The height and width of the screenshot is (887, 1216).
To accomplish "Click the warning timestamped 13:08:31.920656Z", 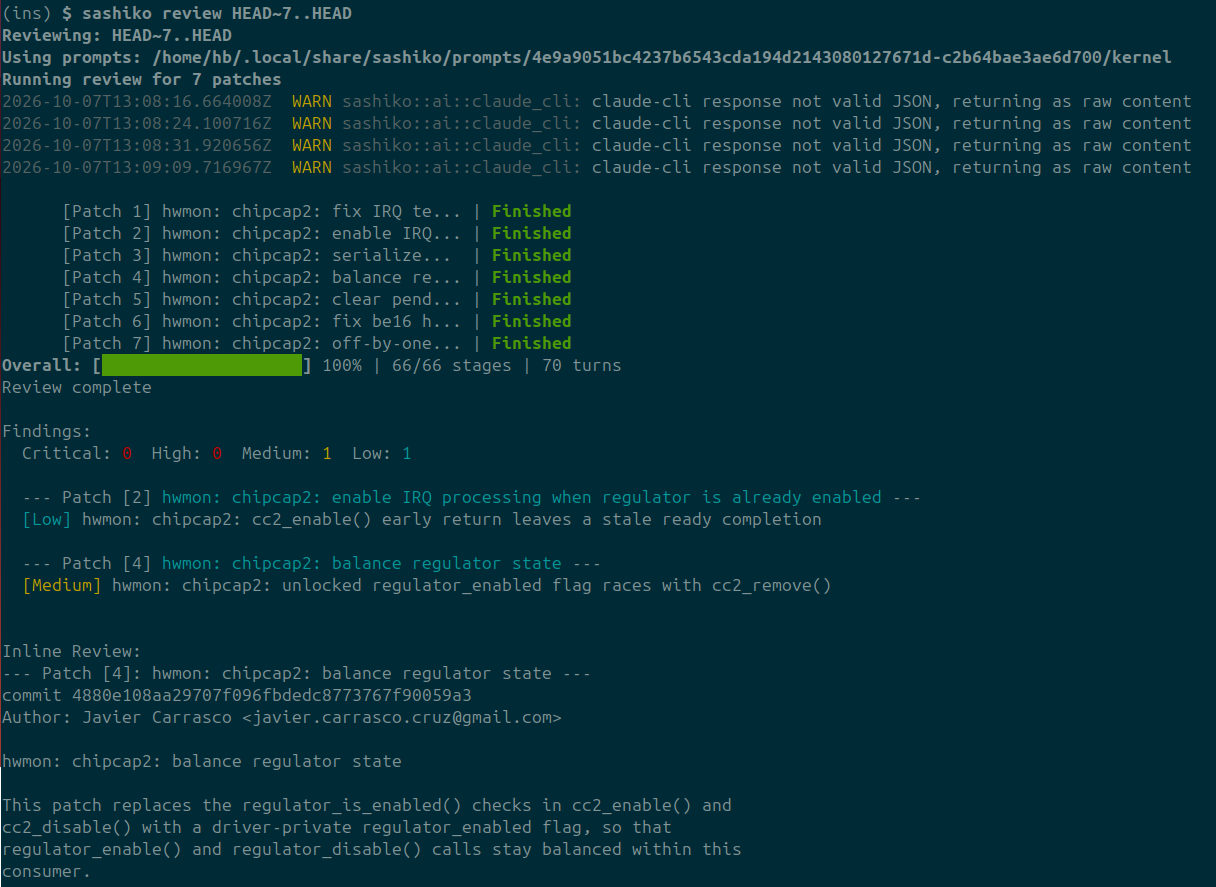I will coord(597,145).
